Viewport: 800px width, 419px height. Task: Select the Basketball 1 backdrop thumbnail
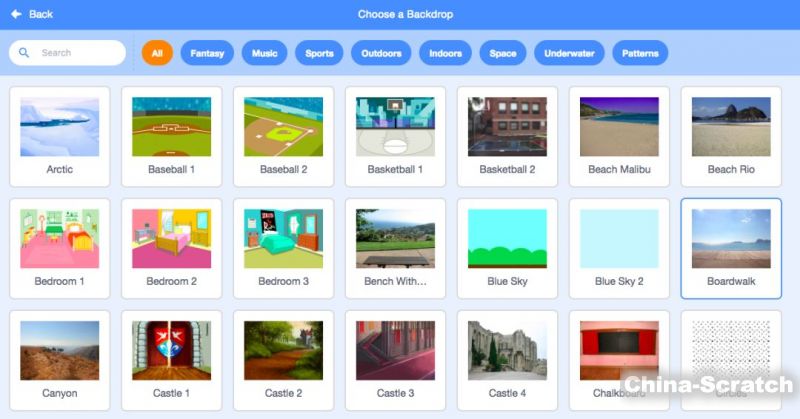click(395, 136)
